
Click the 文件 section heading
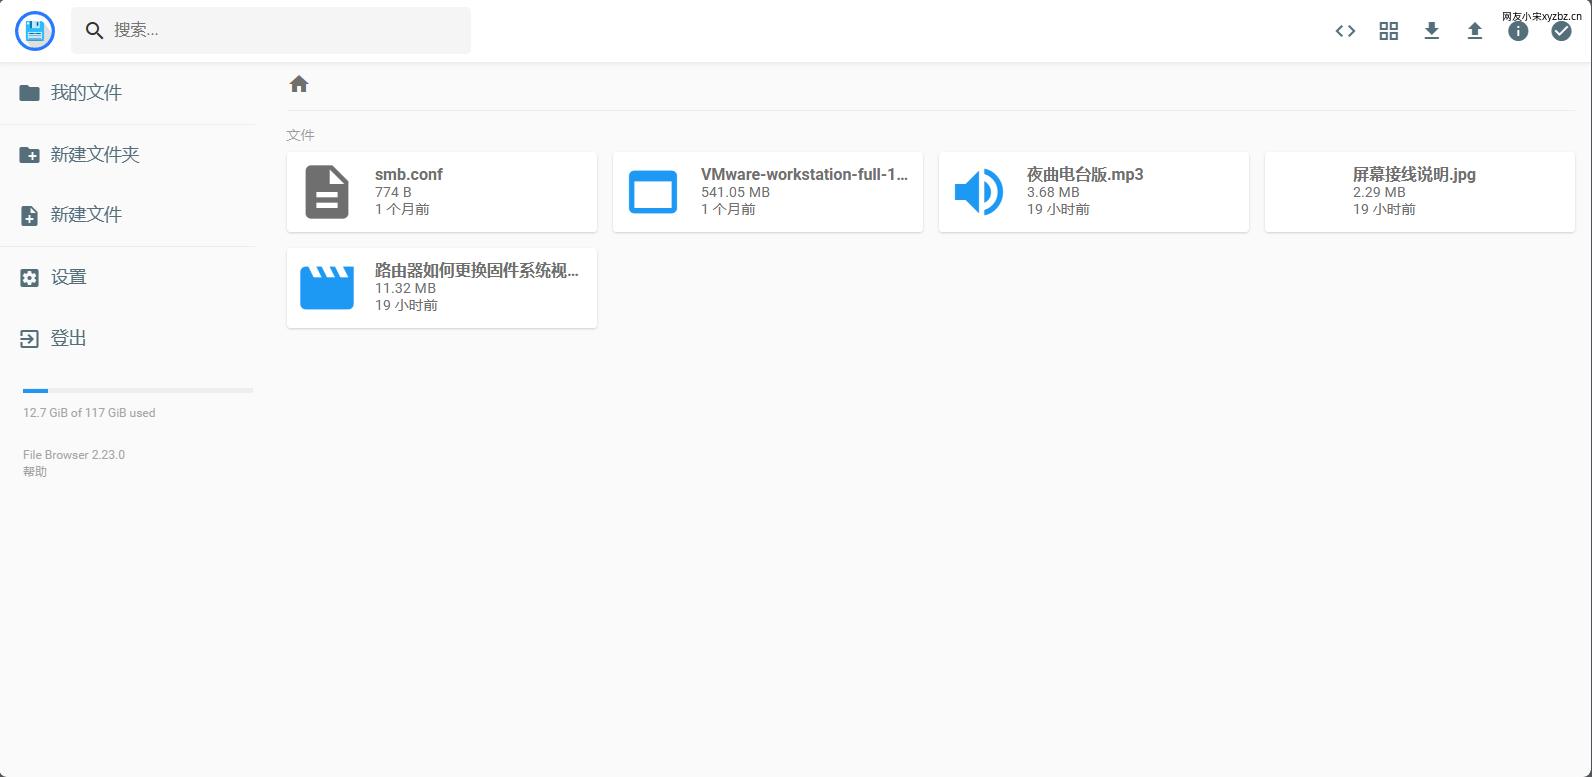300,135
